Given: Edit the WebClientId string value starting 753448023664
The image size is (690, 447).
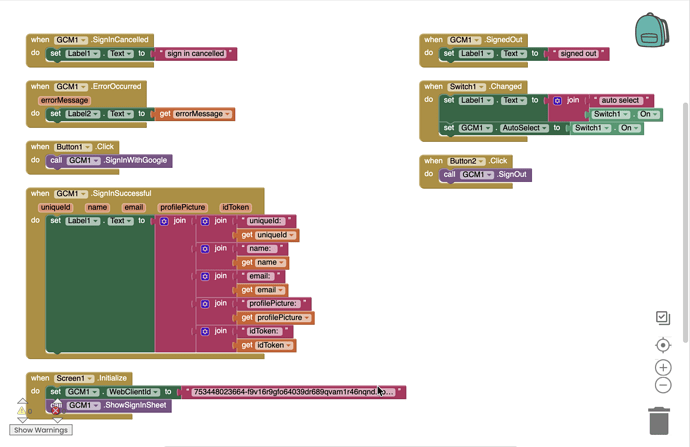Looking at the screenshot, I should pos(293,392).
